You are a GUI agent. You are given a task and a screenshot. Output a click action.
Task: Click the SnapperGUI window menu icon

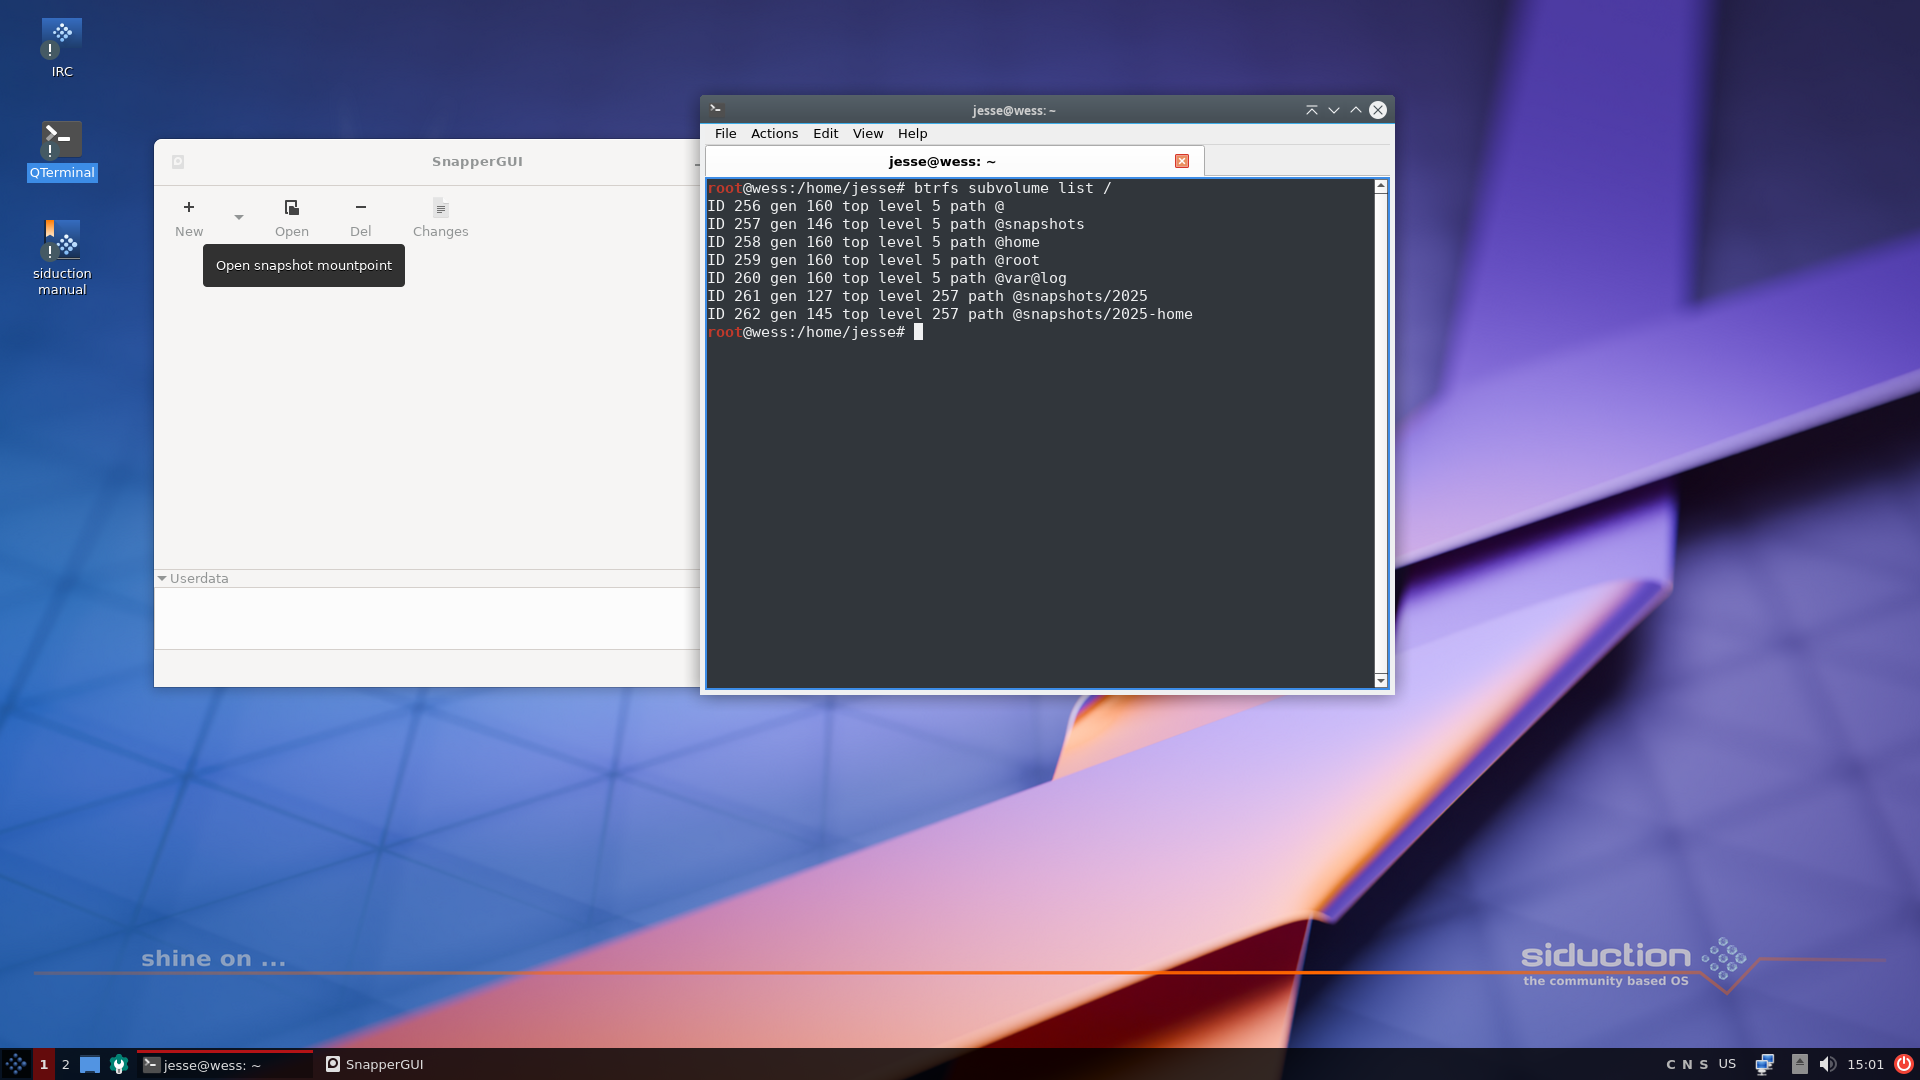pyautogui.click(x=178, y=161)
